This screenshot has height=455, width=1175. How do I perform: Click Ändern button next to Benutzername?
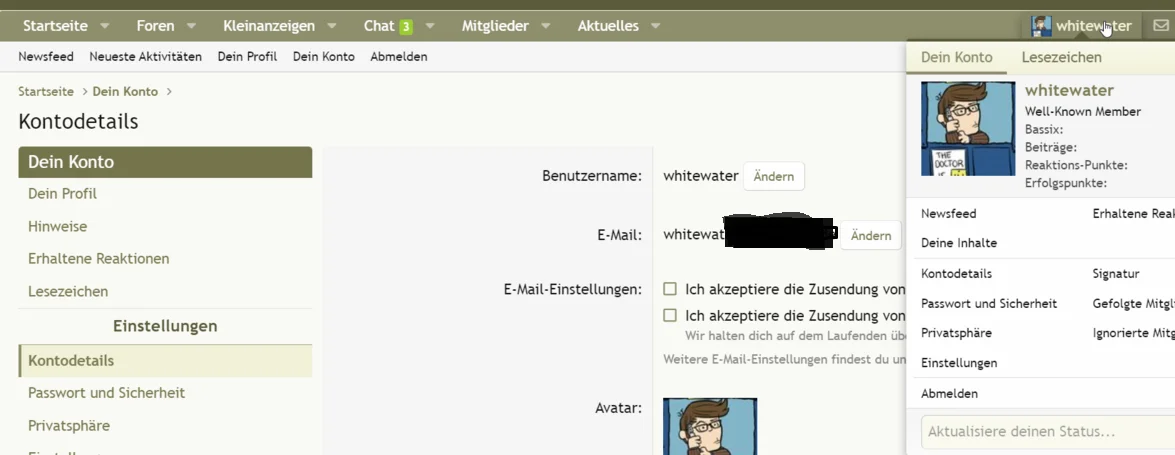[x=773, y=176]
